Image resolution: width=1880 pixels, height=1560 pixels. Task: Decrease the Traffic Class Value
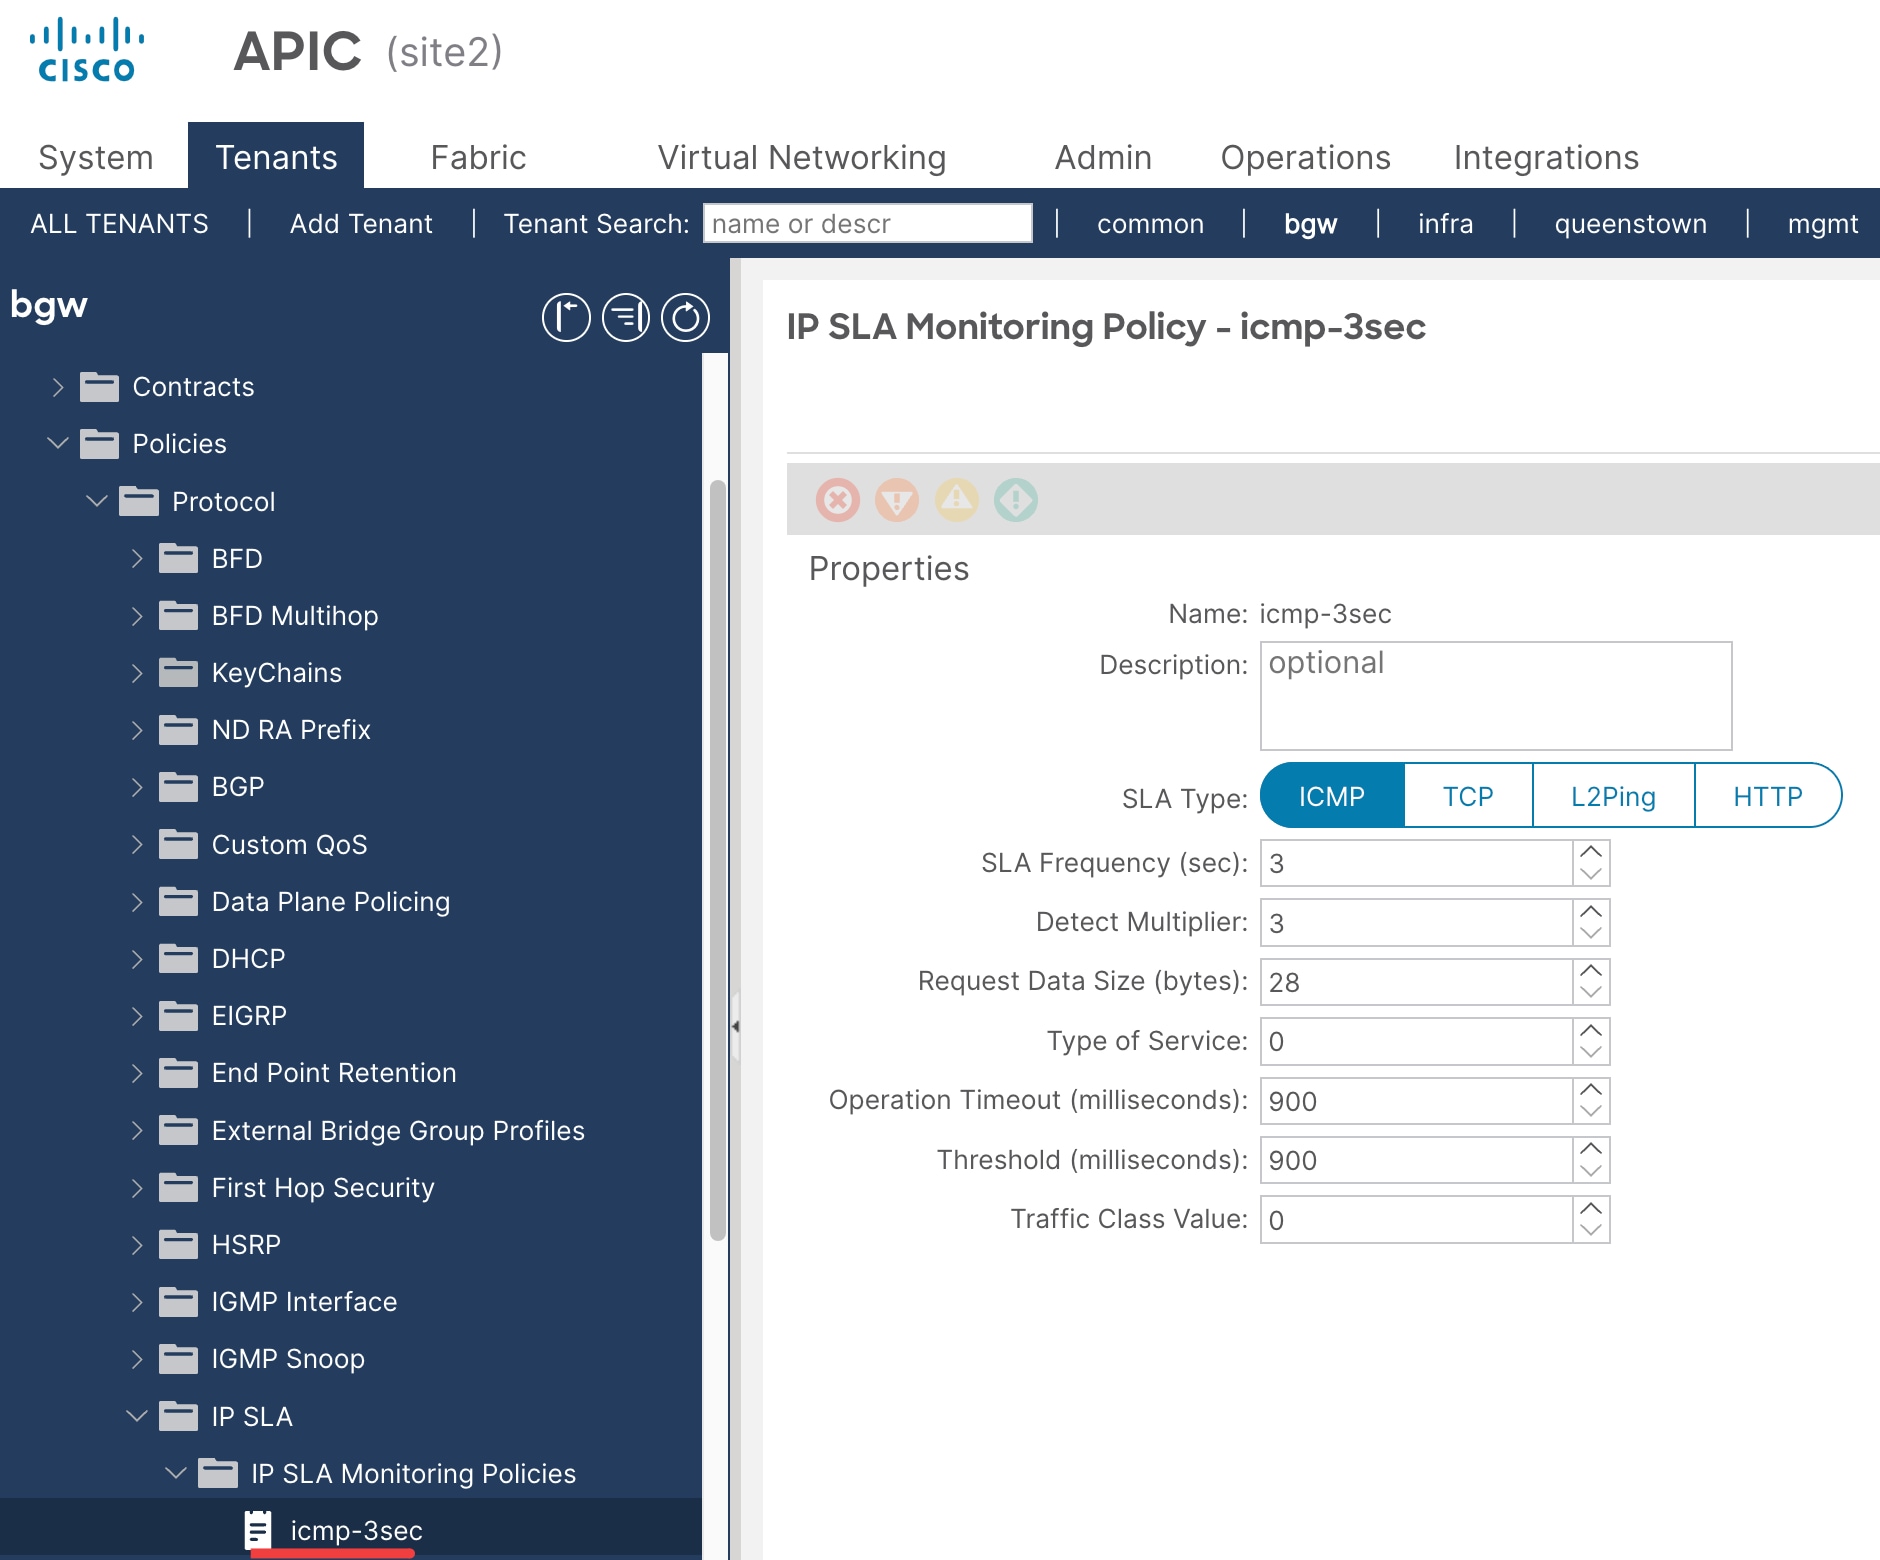click(1591, 1231)
